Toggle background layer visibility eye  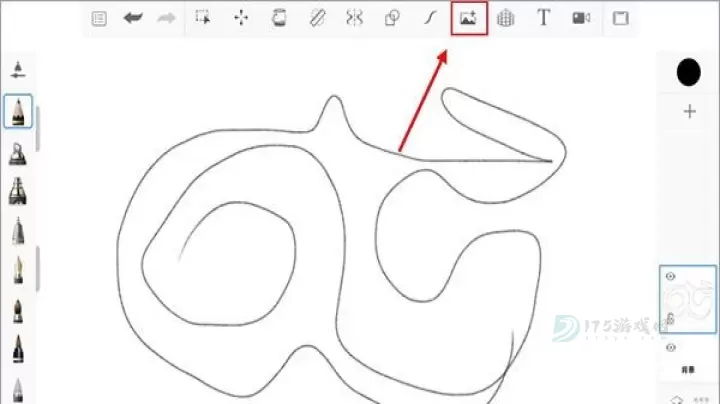pos(670,346)
